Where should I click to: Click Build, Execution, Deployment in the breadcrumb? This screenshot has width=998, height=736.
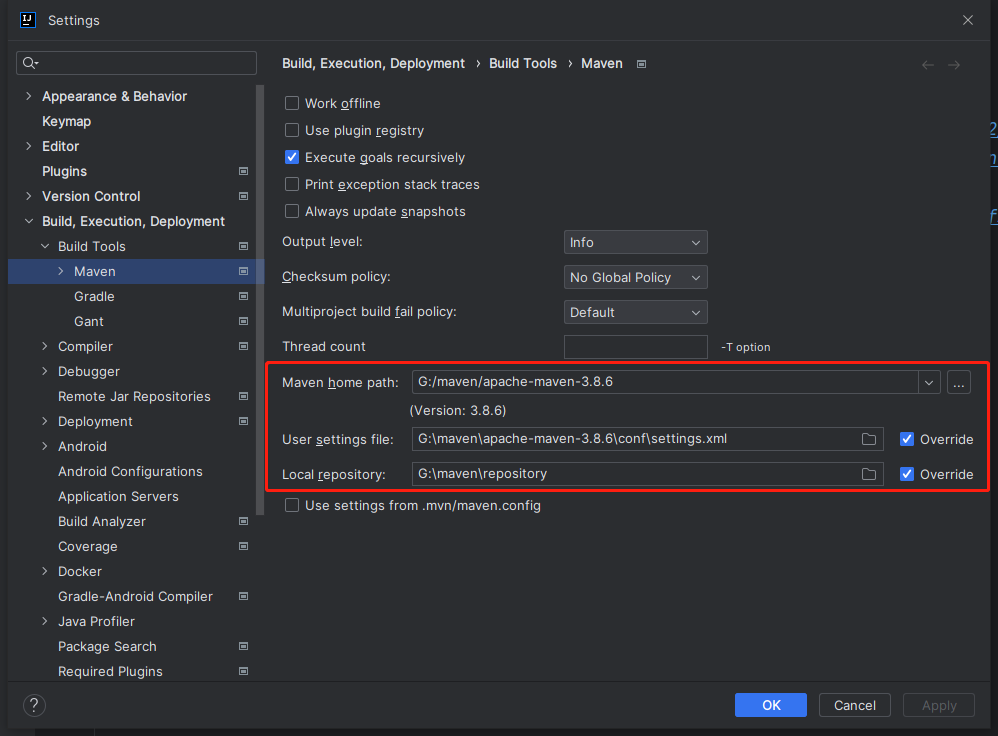click(374, 64)
